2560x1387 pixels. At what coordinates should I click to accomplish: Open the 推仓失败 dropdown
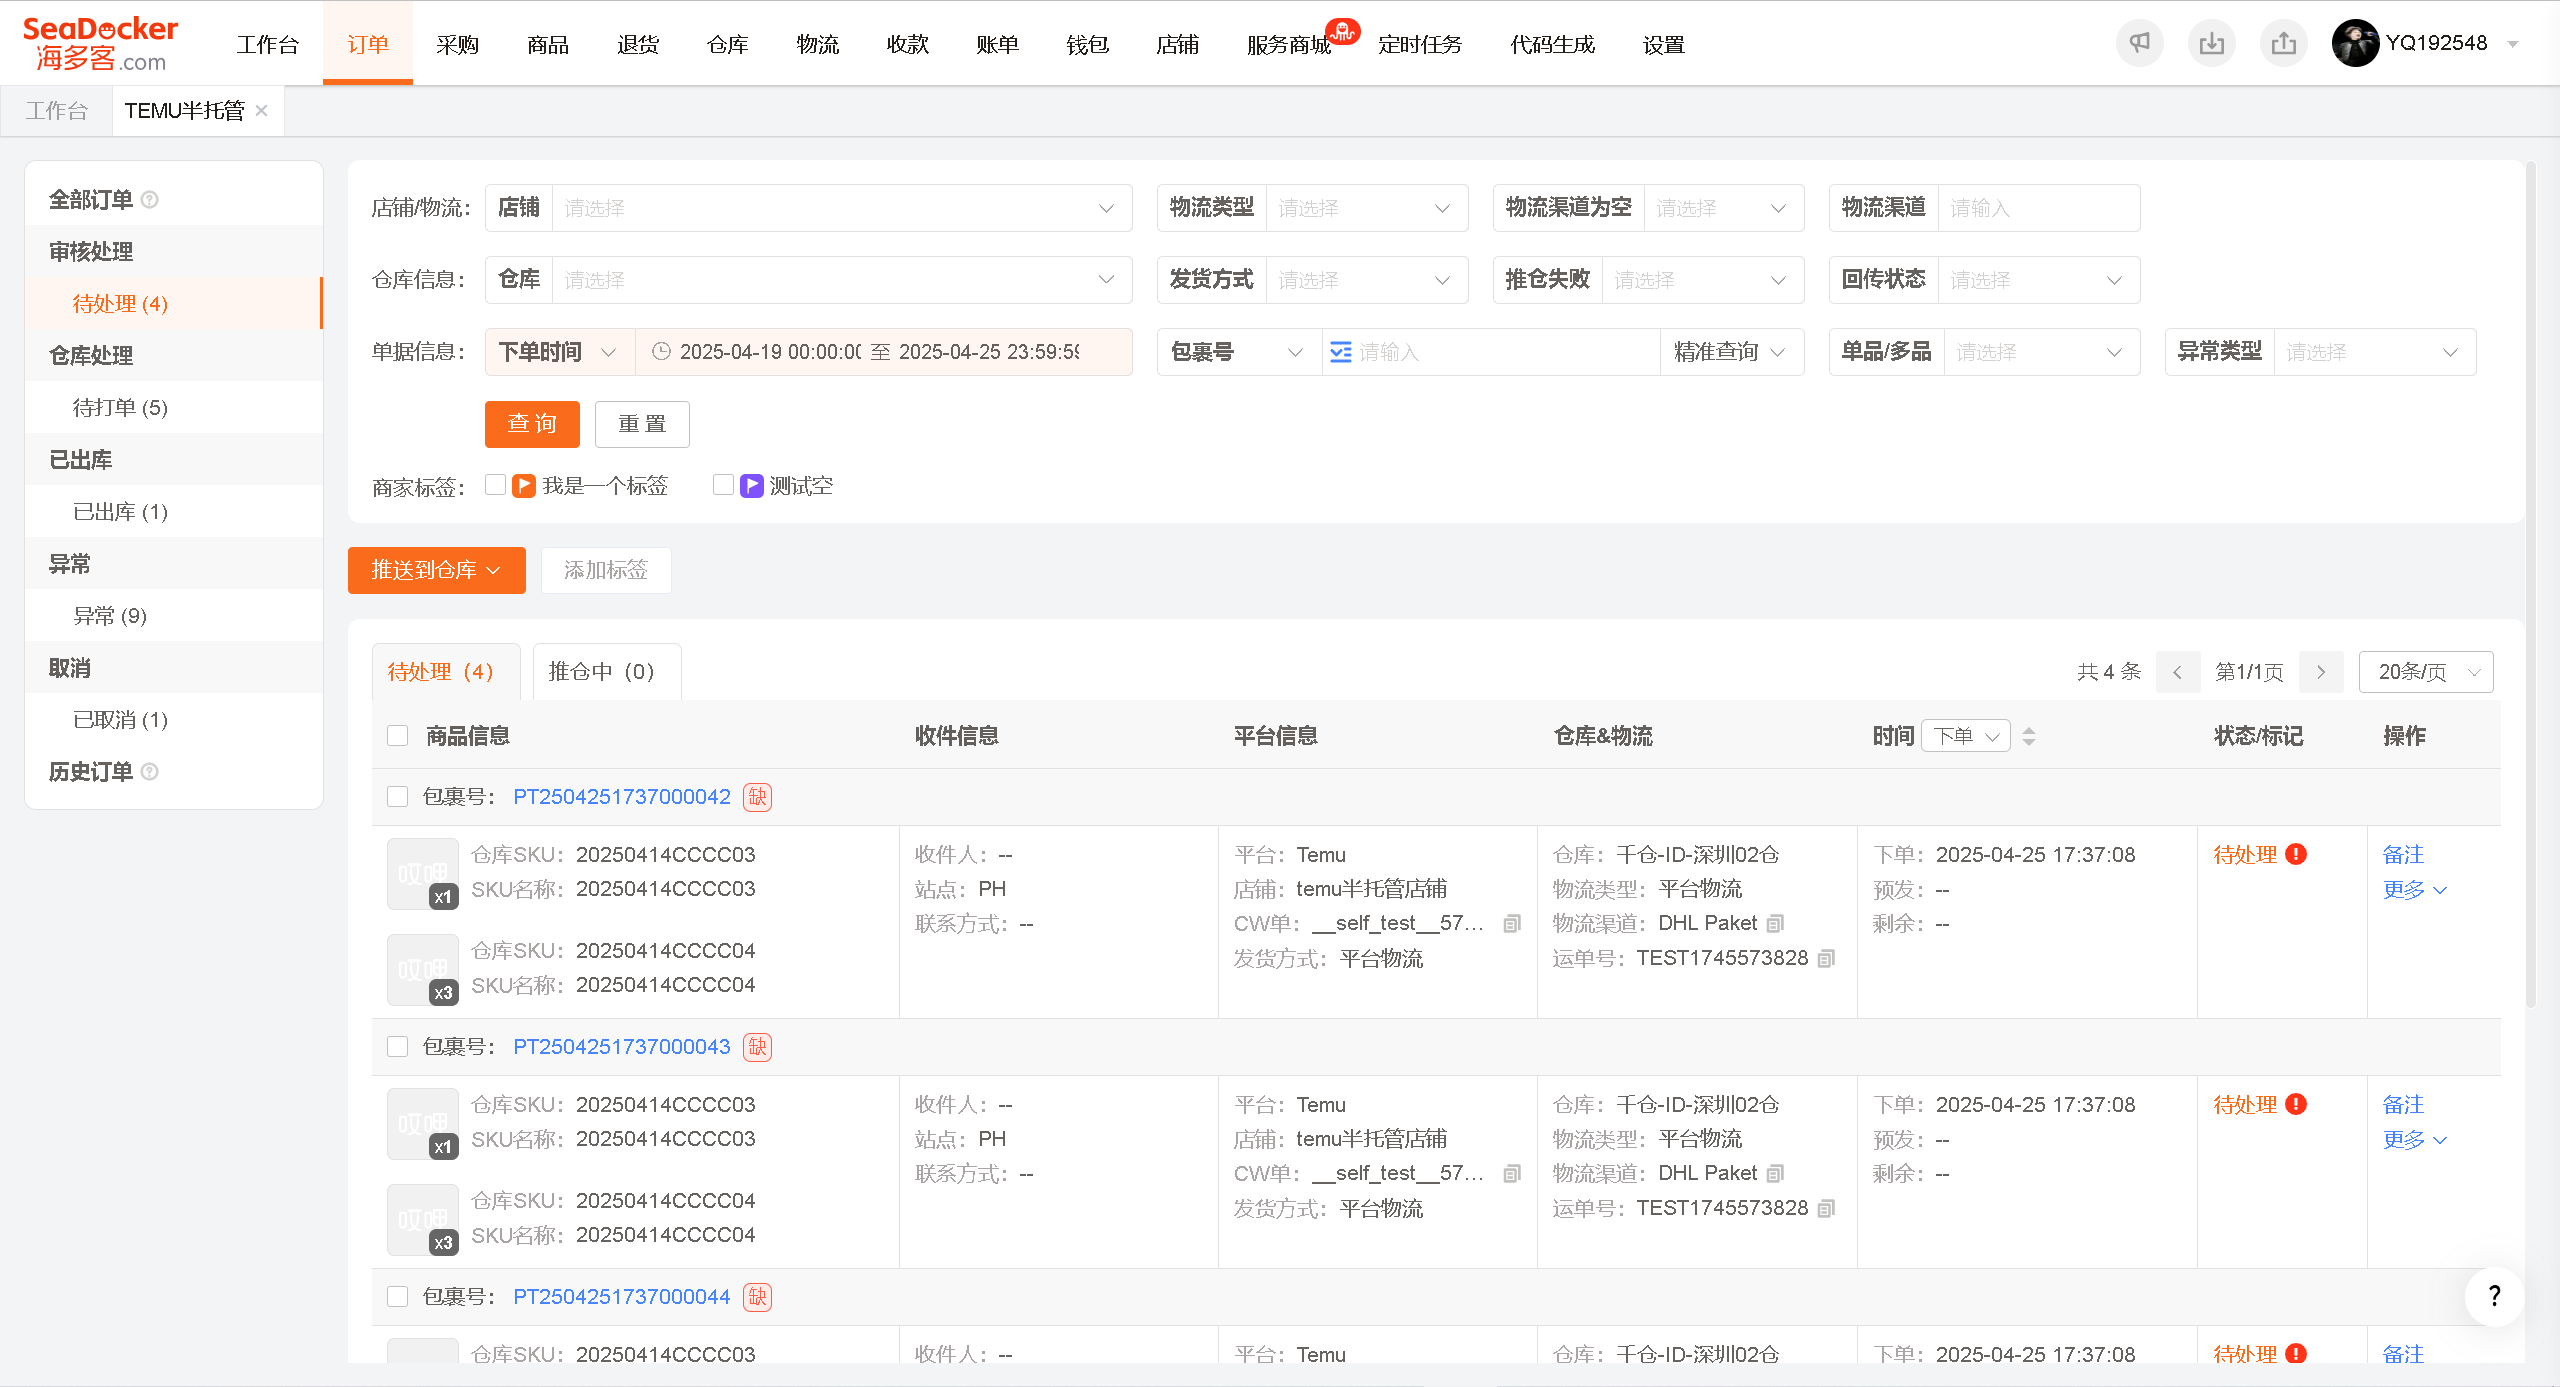(1702, 280)
